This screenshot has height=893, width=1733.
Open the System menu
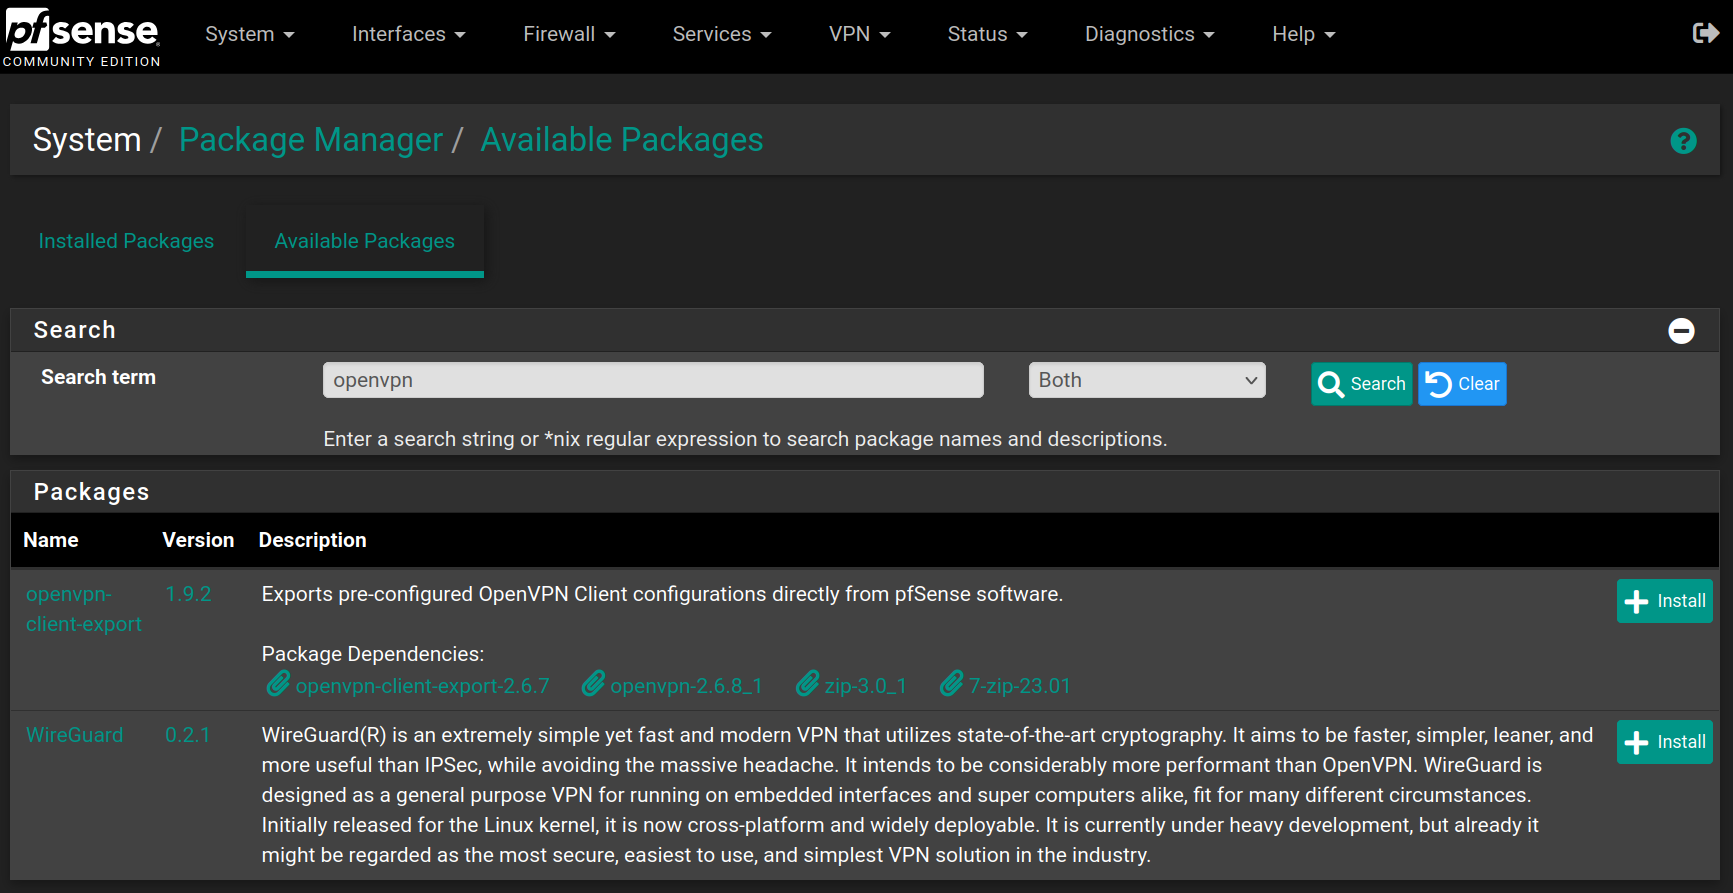249,34
